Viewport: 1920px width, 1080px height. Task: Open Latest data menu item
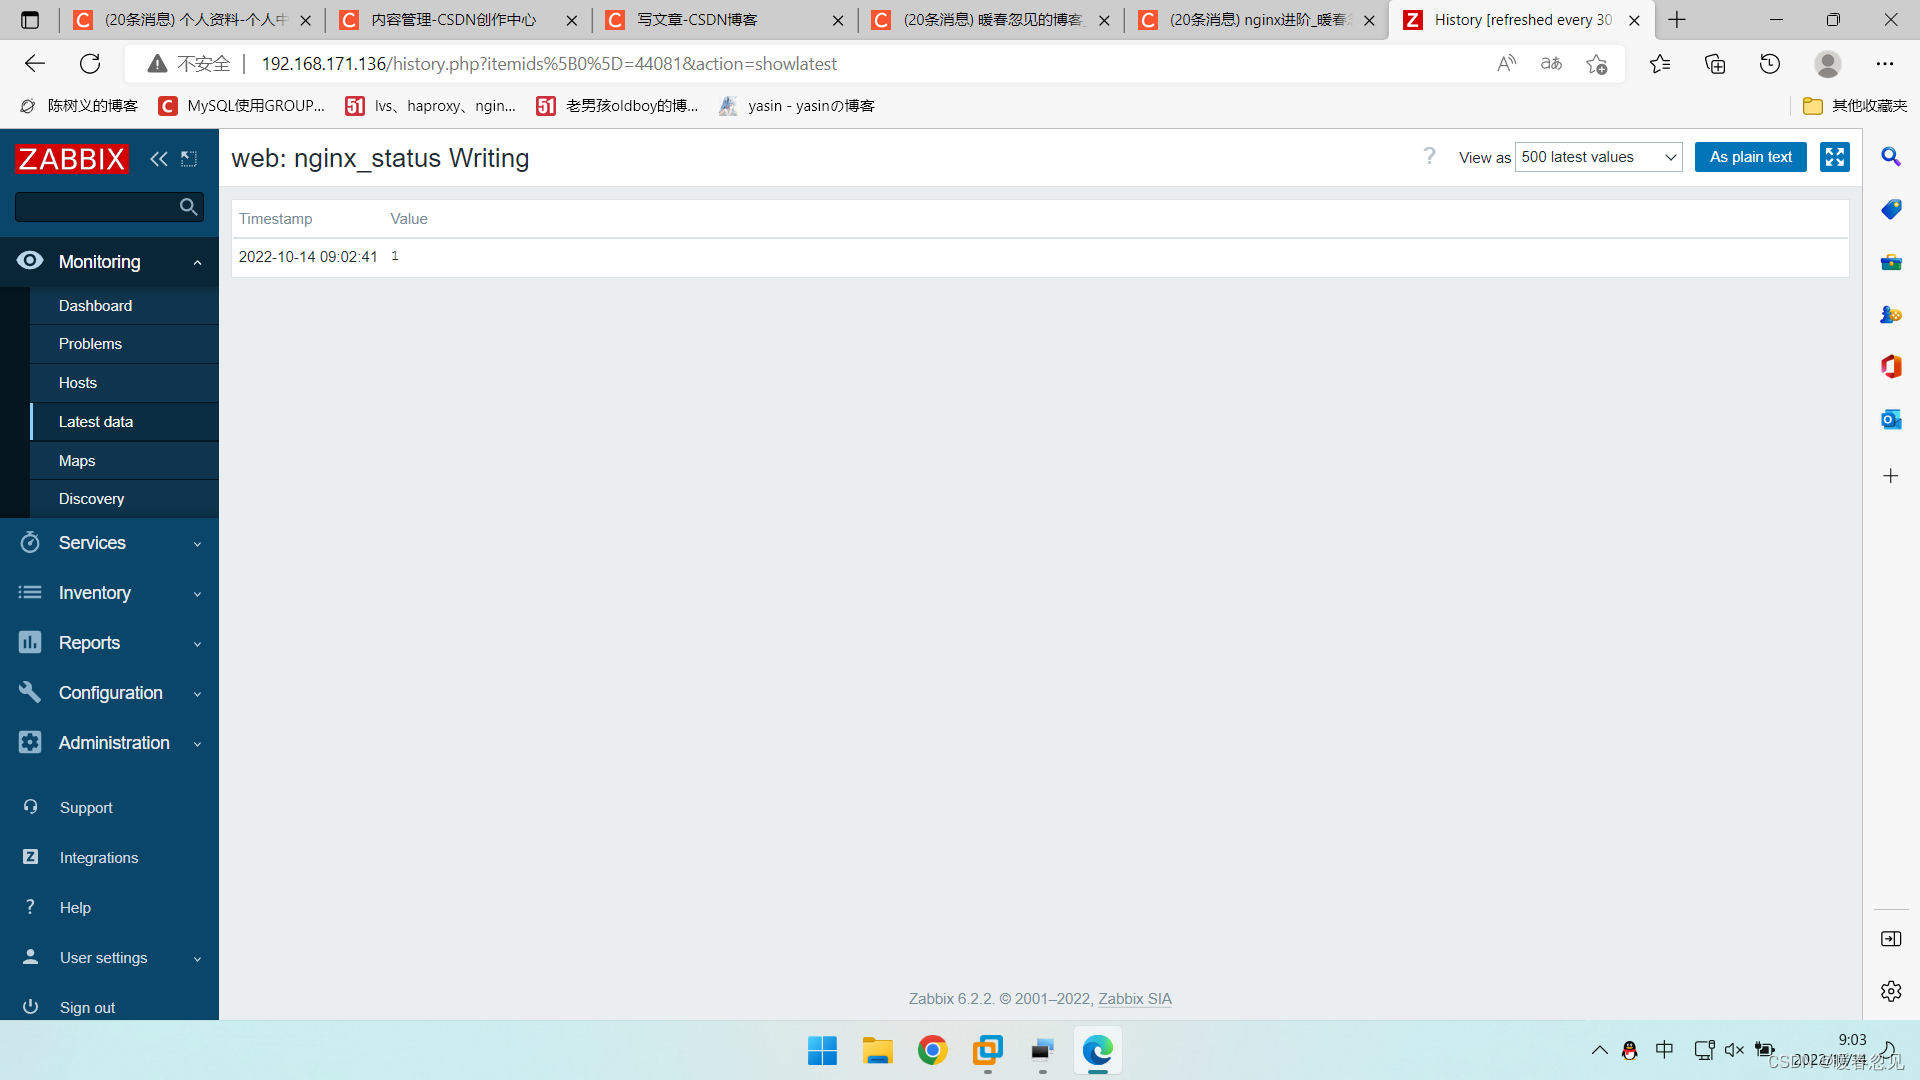tap(96, 422)
